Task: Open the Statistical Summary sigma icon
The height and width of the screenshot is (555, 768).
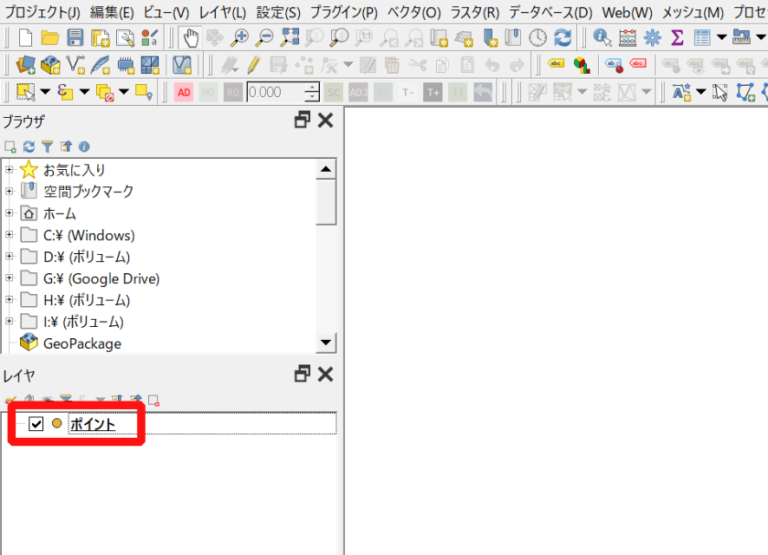Action: [x=677, y=38]
